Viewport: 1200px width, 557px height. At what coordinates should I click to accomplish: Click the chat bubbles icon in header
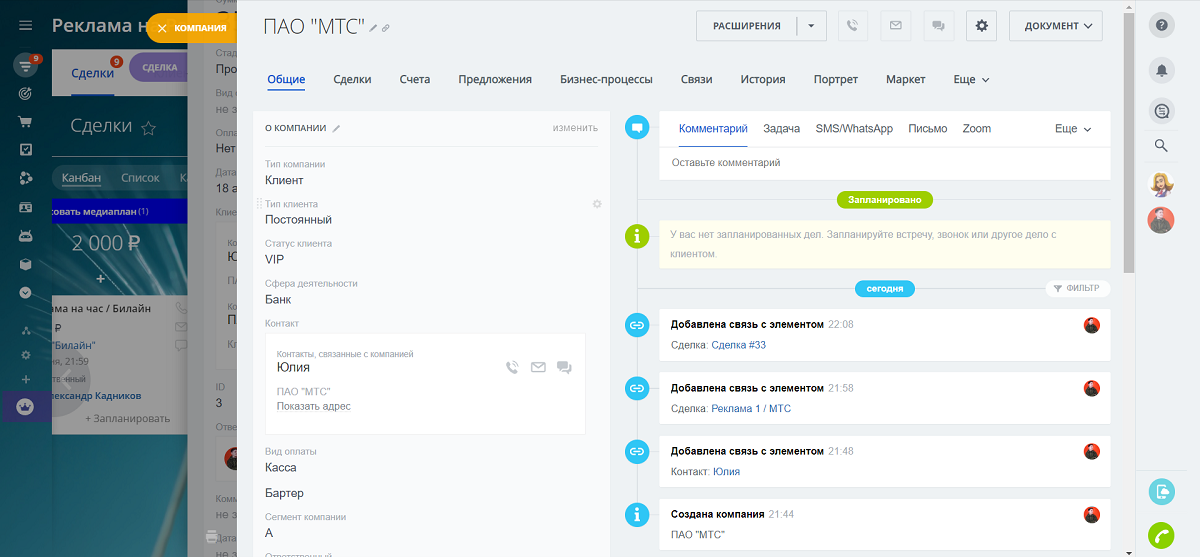click(x=938, y=26)
